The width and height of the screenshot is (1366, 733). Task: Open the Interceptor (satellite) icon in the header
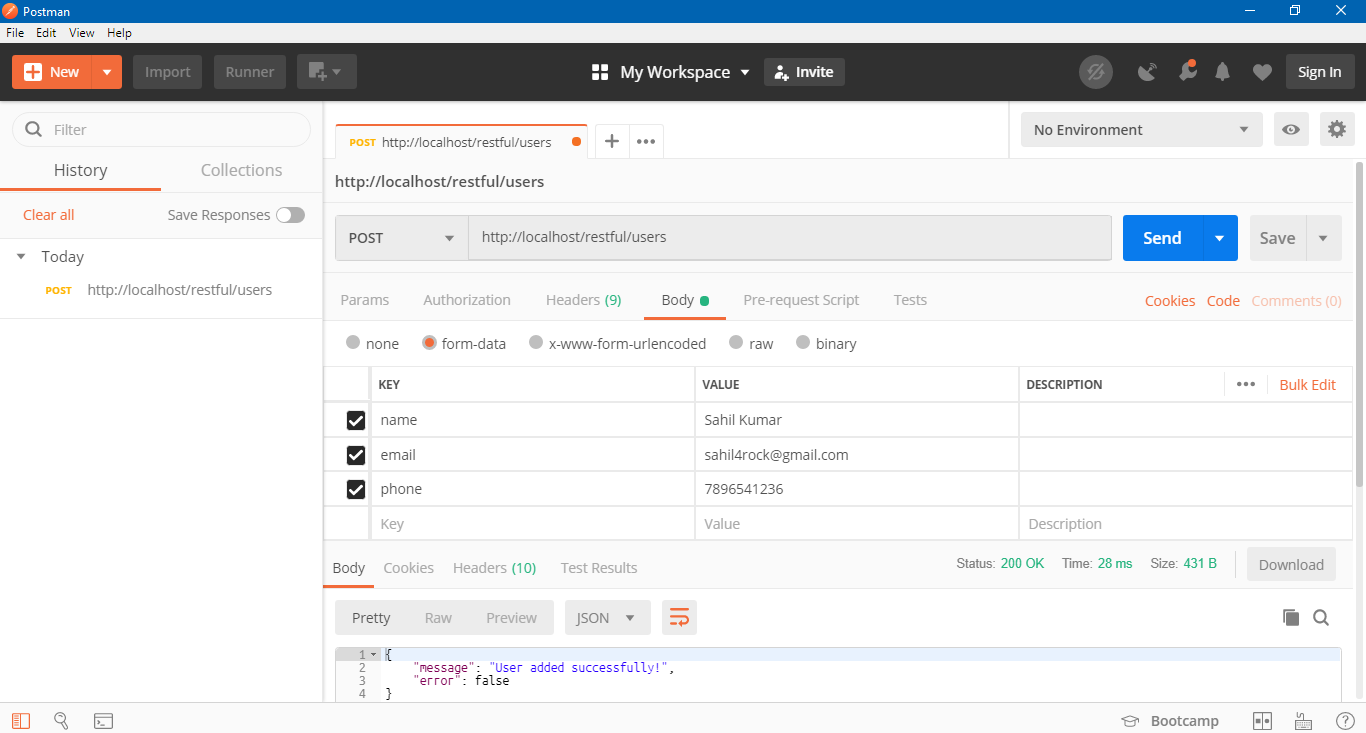coord(1147,71)
